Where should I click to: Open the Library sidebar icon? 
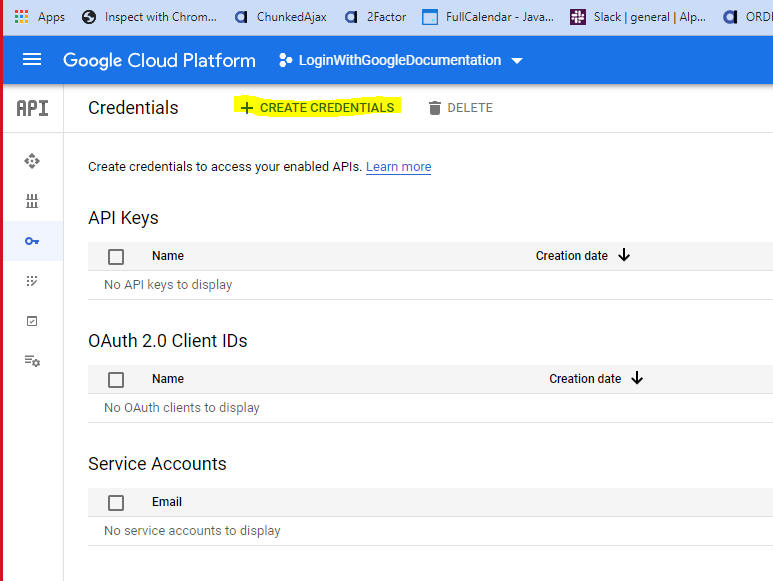32,201
